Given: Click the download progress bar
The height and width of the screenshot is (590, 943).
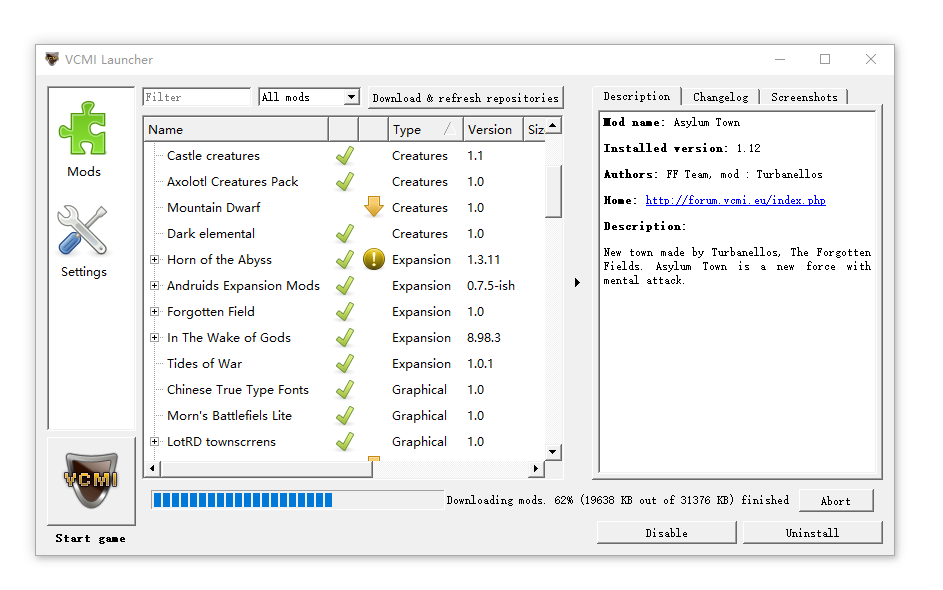Looking at the screenshot, I should [296, 500].
